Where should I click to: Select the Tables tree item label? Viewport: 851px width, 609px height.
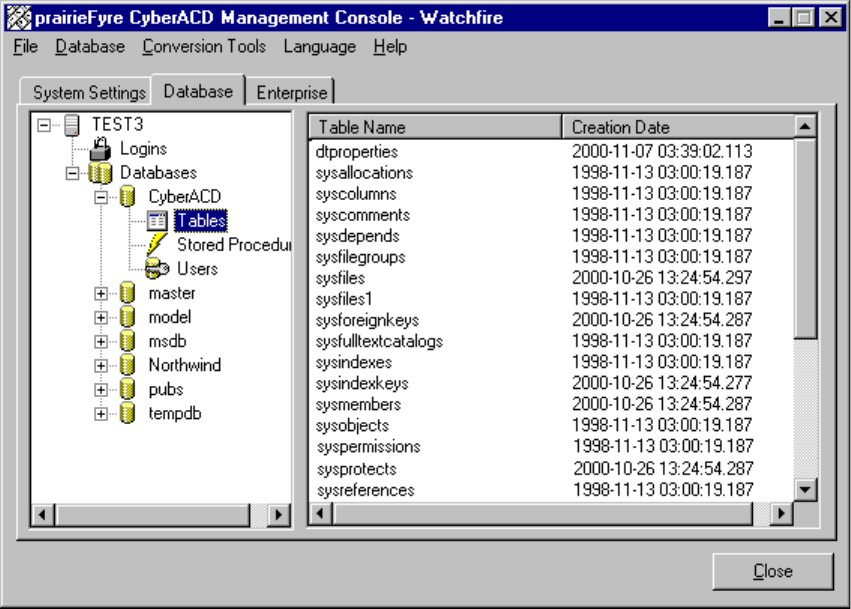[201, 221]
